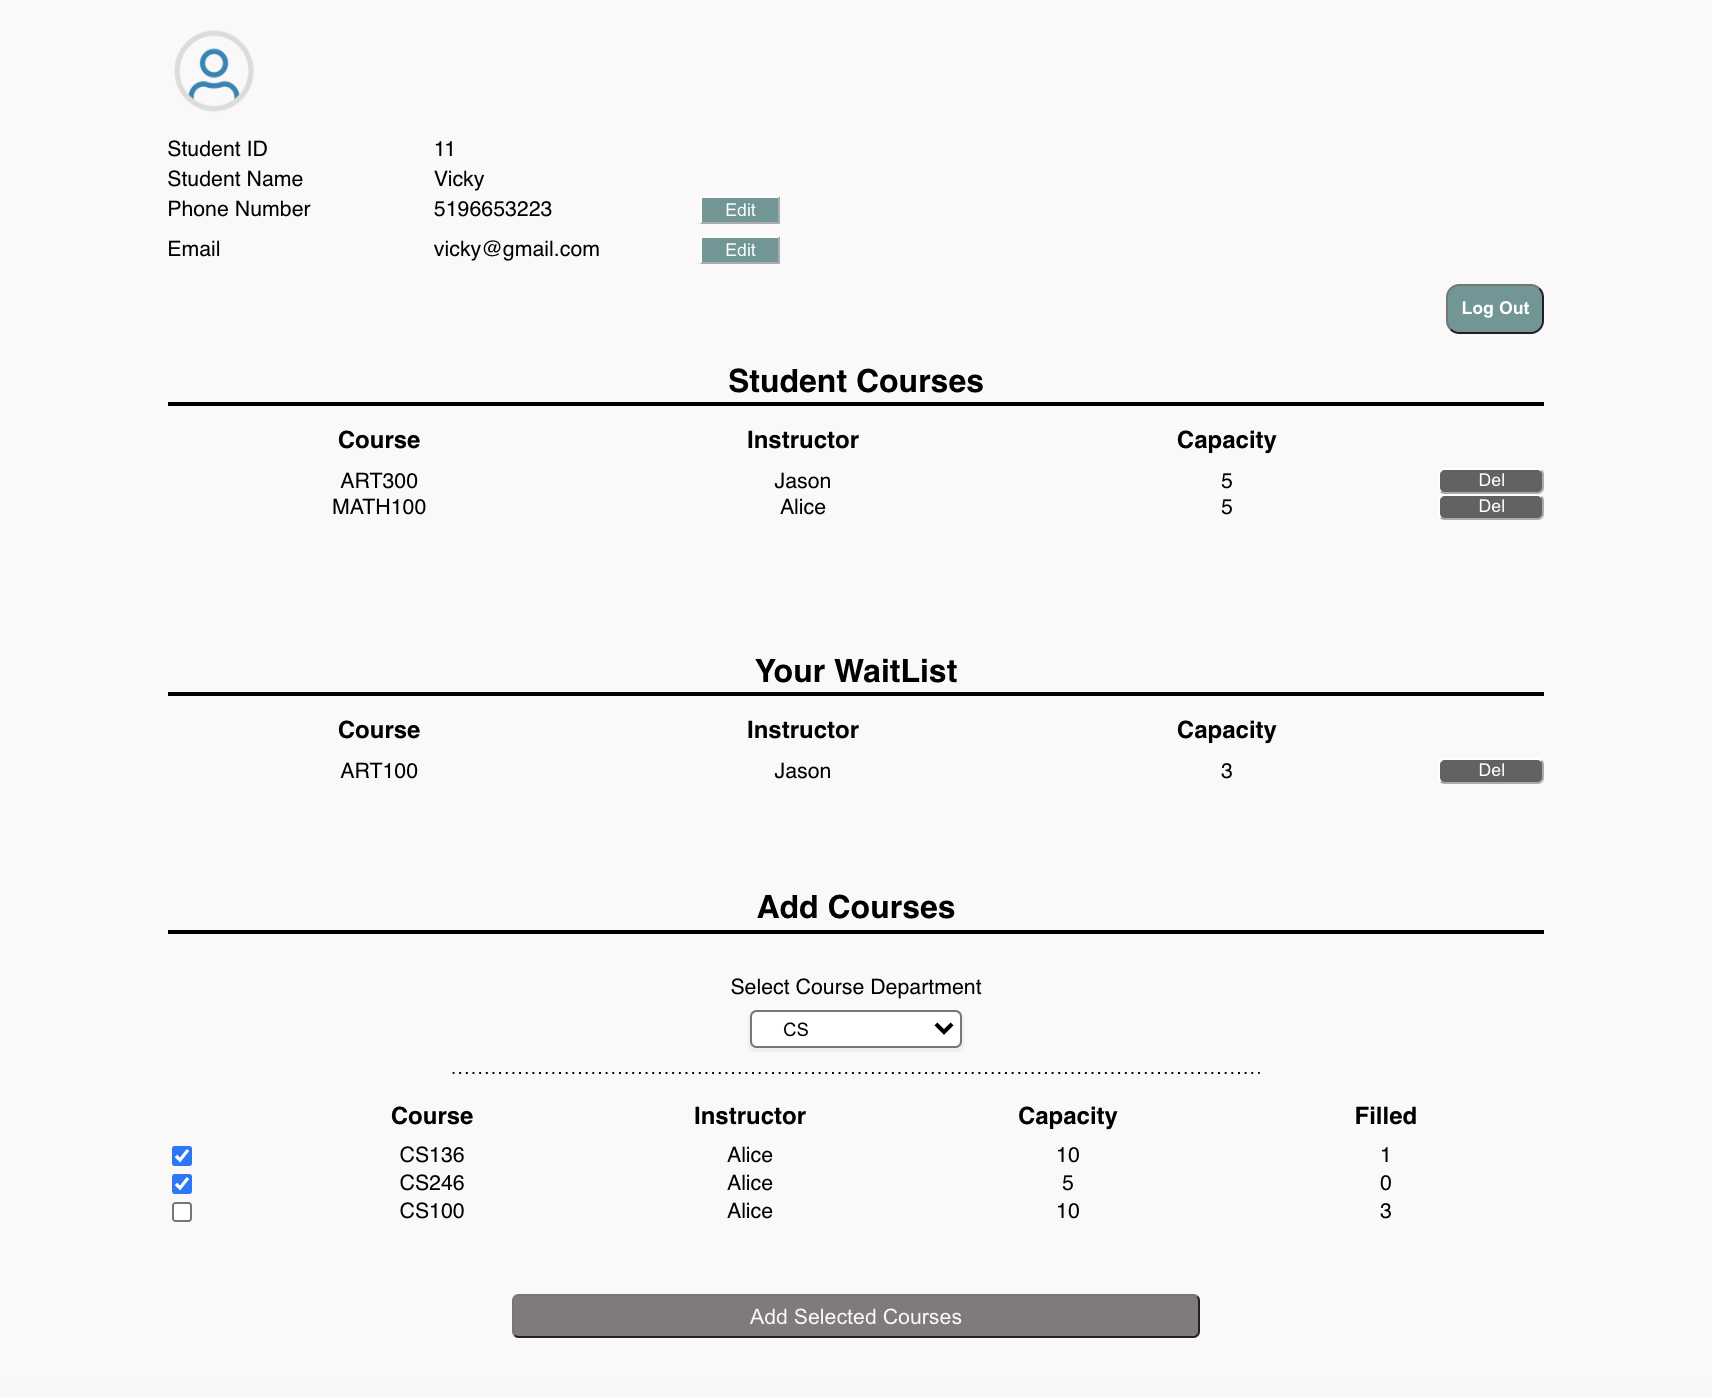
Task: Click Add Selected Courses button
Action: coord(856,1316)
